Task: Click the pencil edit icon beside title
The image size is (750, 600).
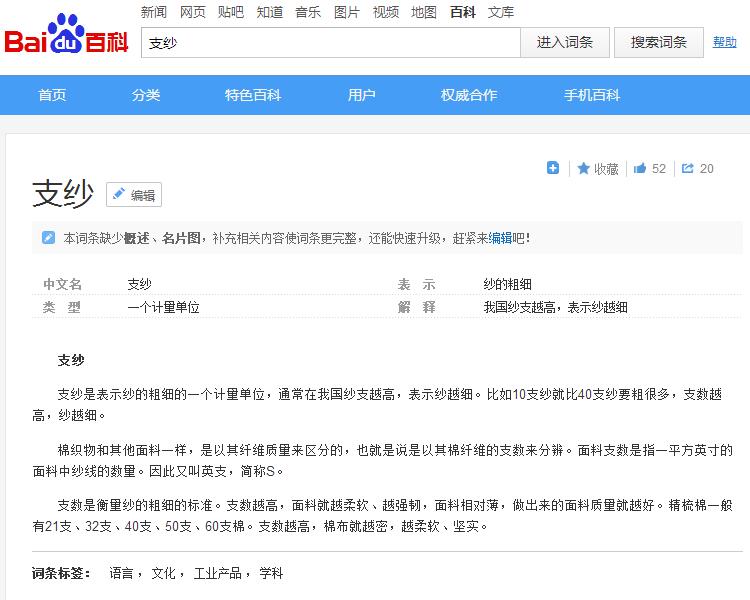Action: tap(119, 195)
